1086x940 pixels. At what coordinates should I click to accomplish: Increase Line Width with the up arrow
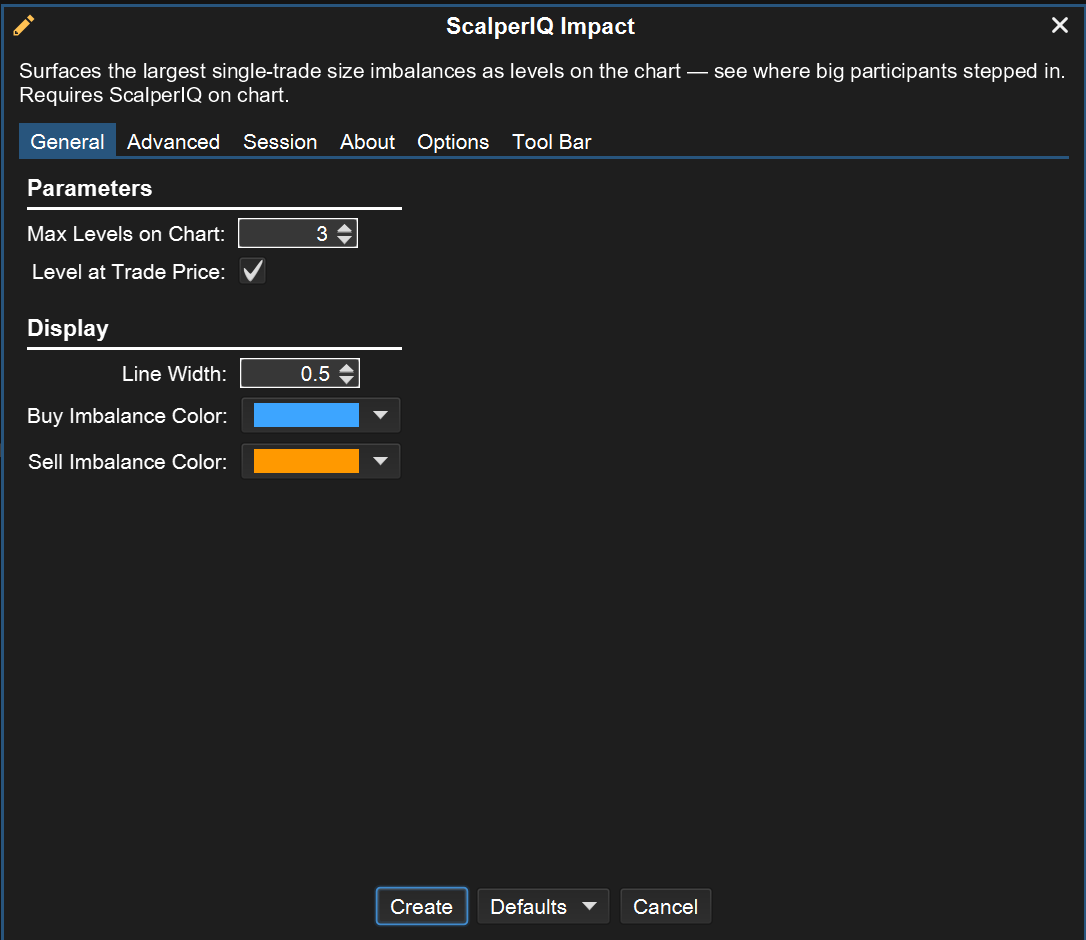tap(346, 367)
